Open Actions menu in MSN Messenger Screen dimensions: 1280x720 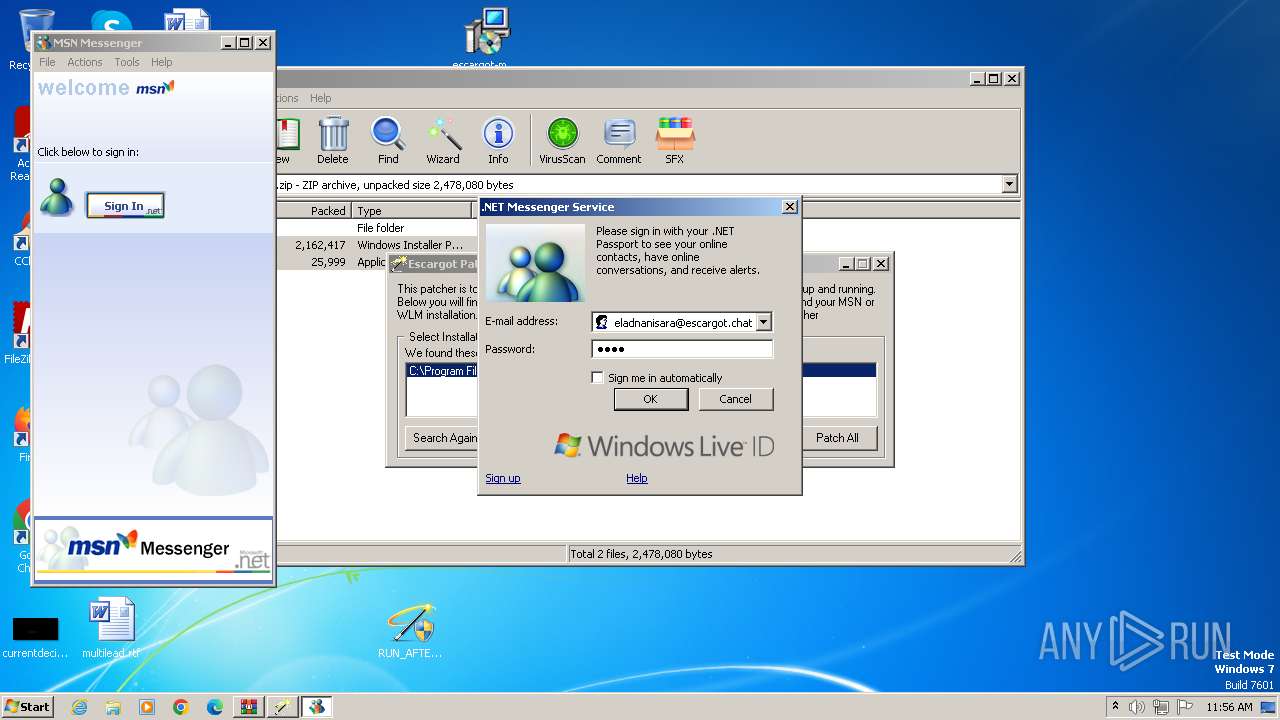[85, 62]
